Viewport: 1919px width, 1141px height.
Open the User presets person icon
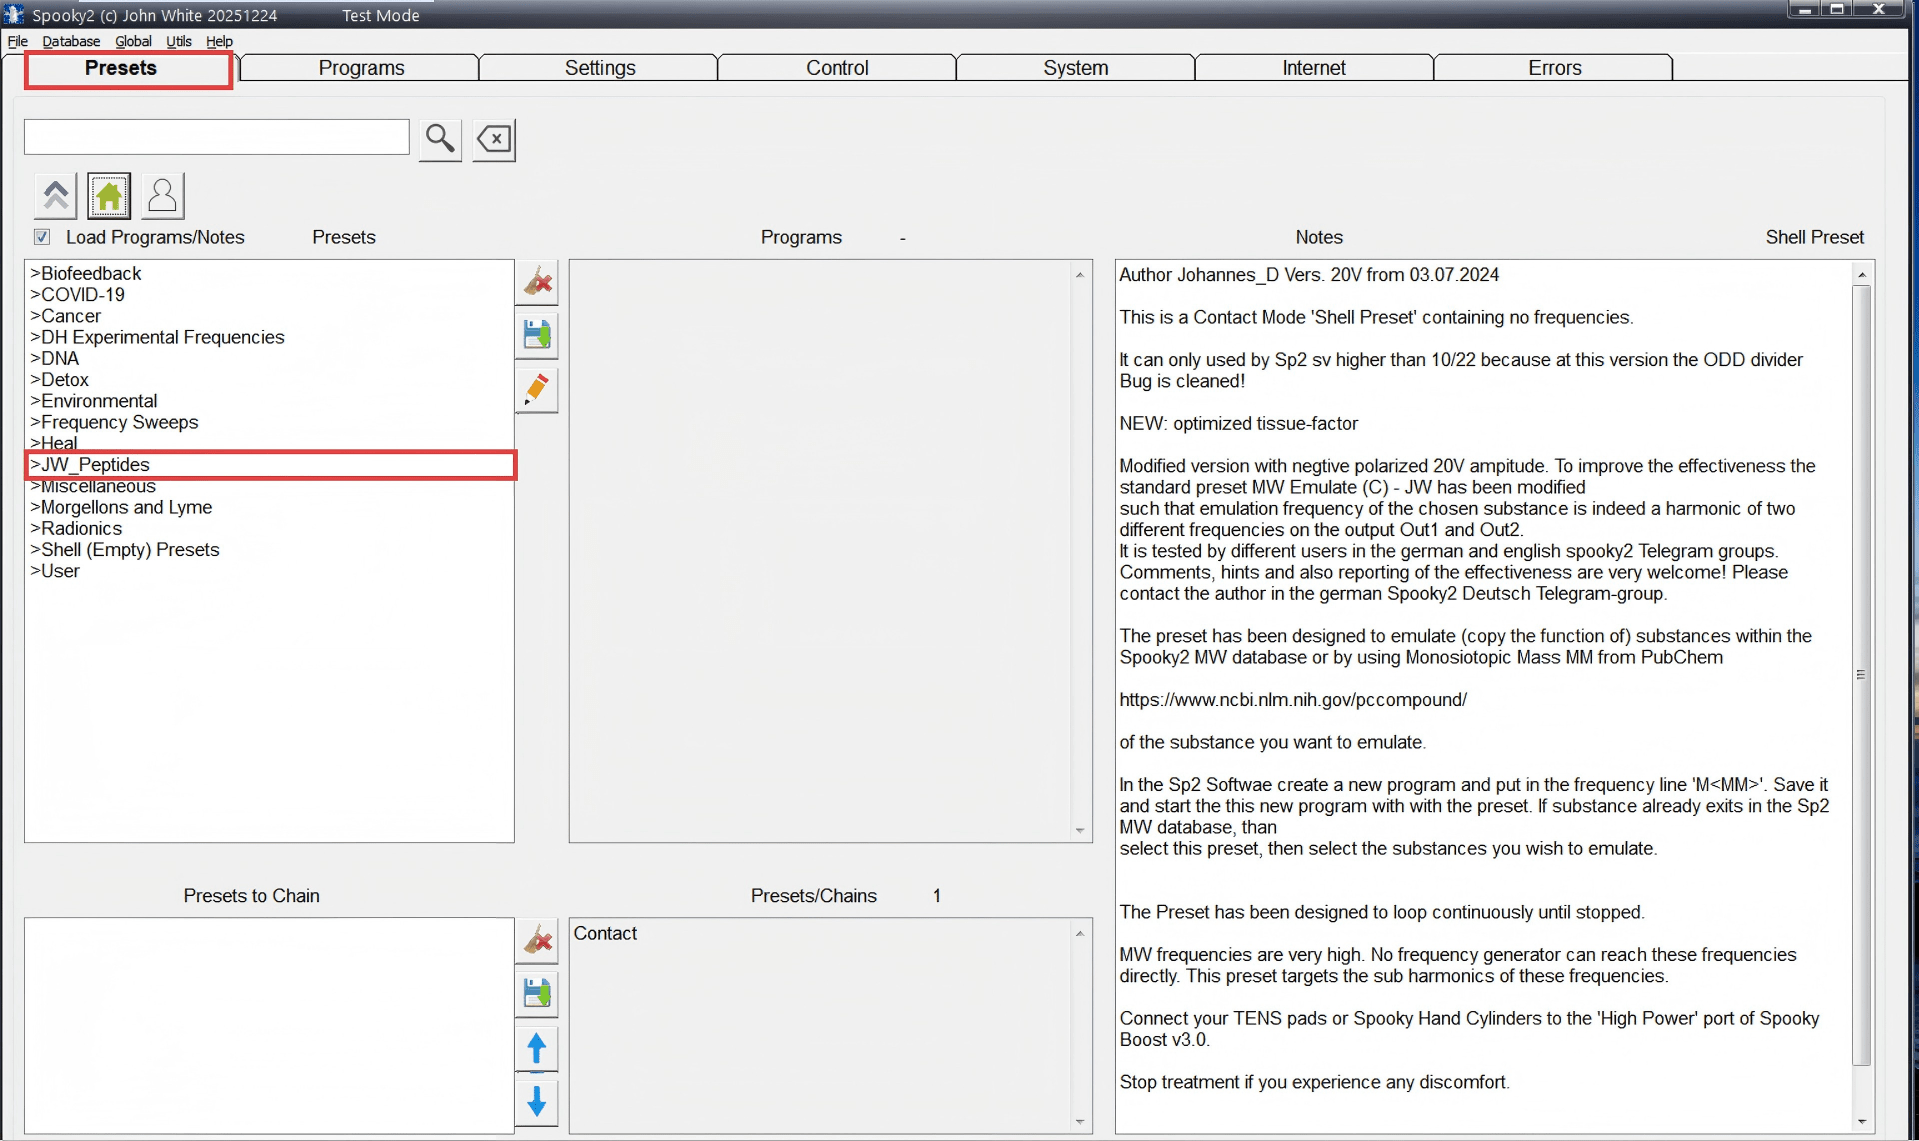coord(162,196)
